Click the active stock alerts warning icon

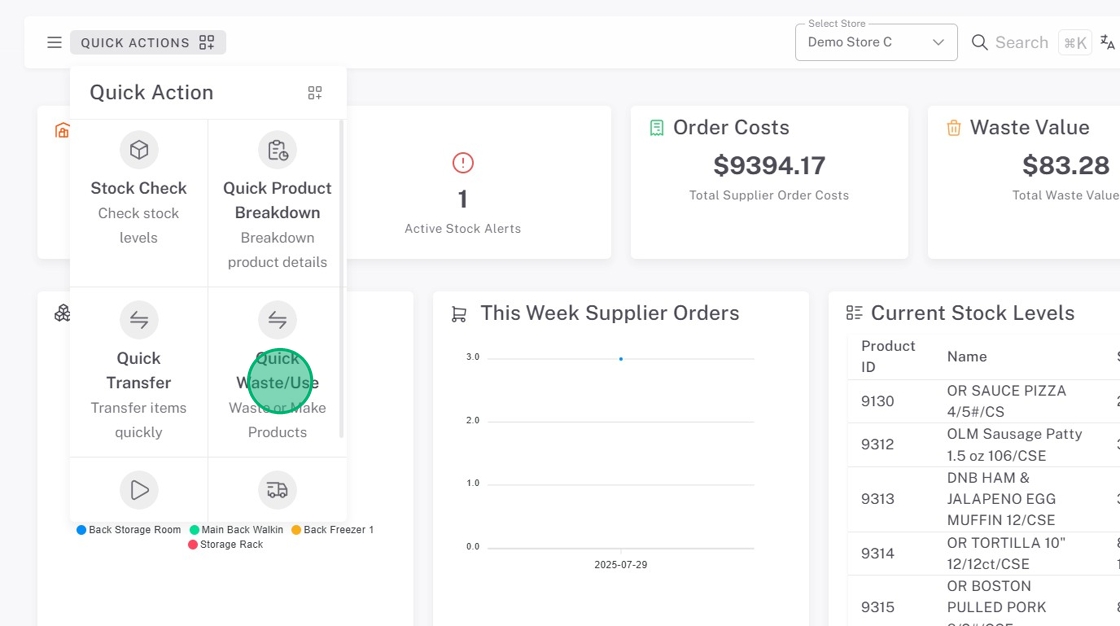pos(462,163)
